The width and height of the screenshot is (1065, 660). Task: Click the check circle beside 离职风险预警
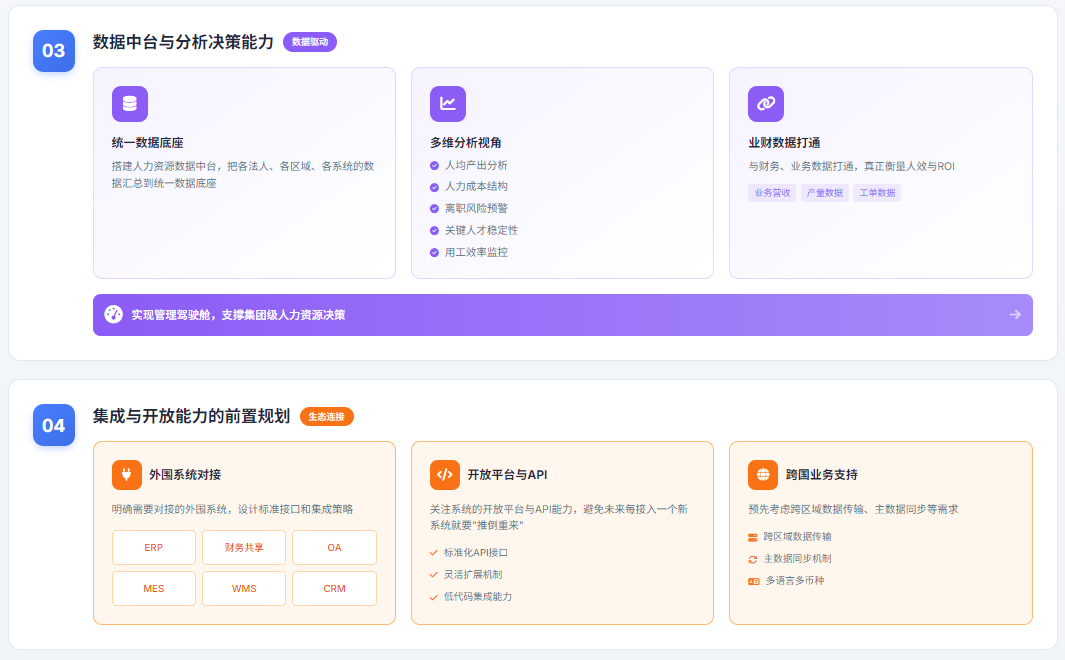434,209
